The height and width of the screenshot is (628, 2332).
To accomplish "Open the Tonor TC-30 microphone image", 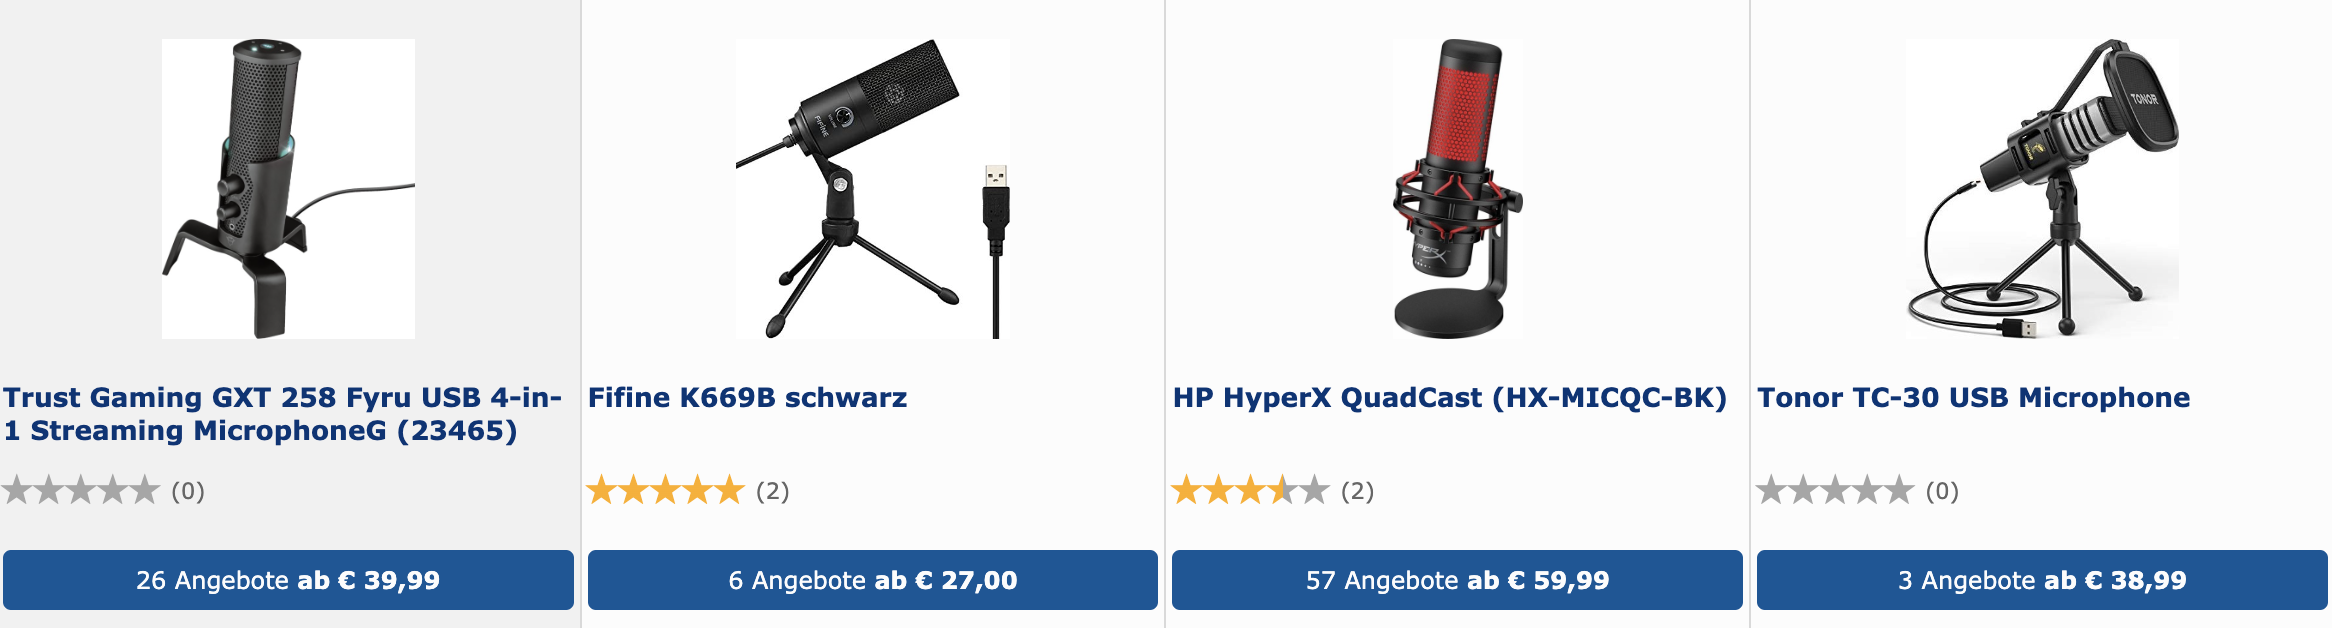I will (2042, 189).
